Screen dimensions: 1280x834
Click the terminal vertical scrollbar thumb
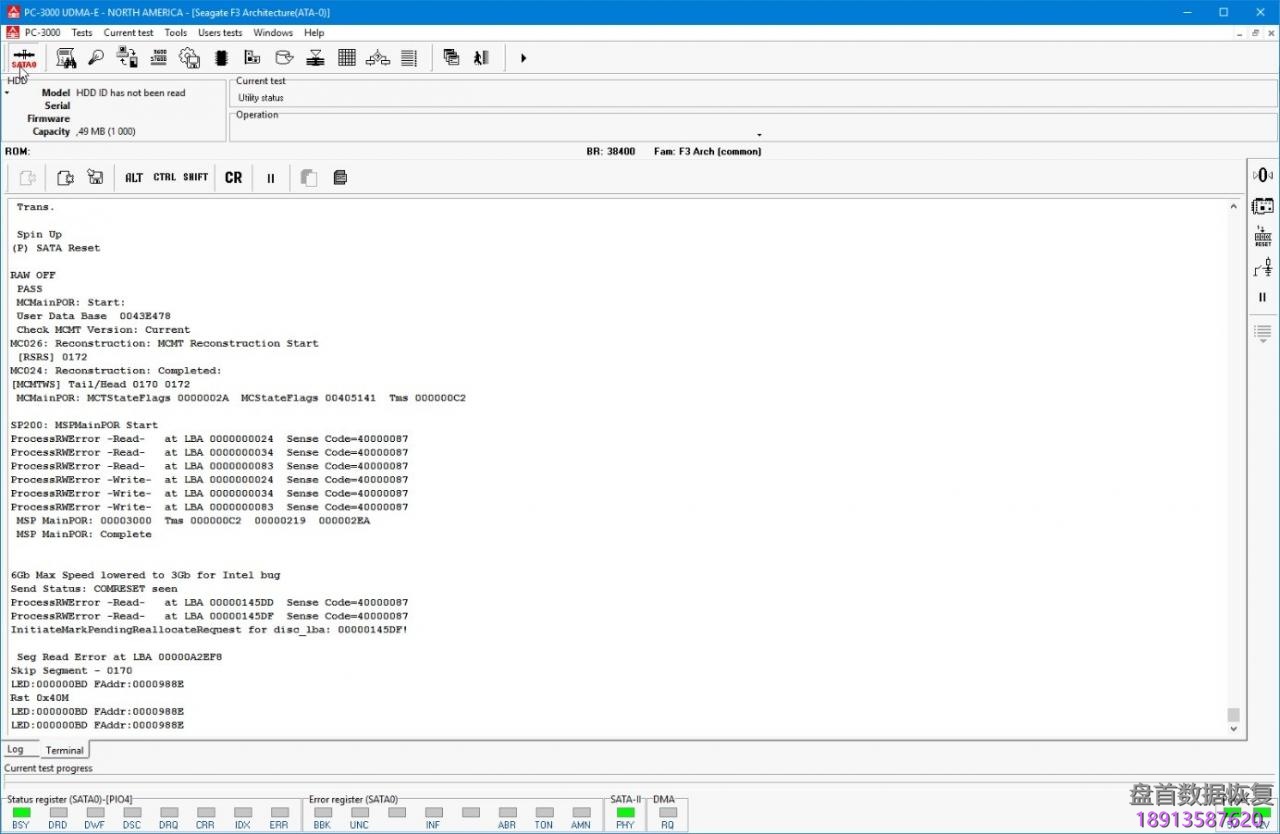point(1233,715)
